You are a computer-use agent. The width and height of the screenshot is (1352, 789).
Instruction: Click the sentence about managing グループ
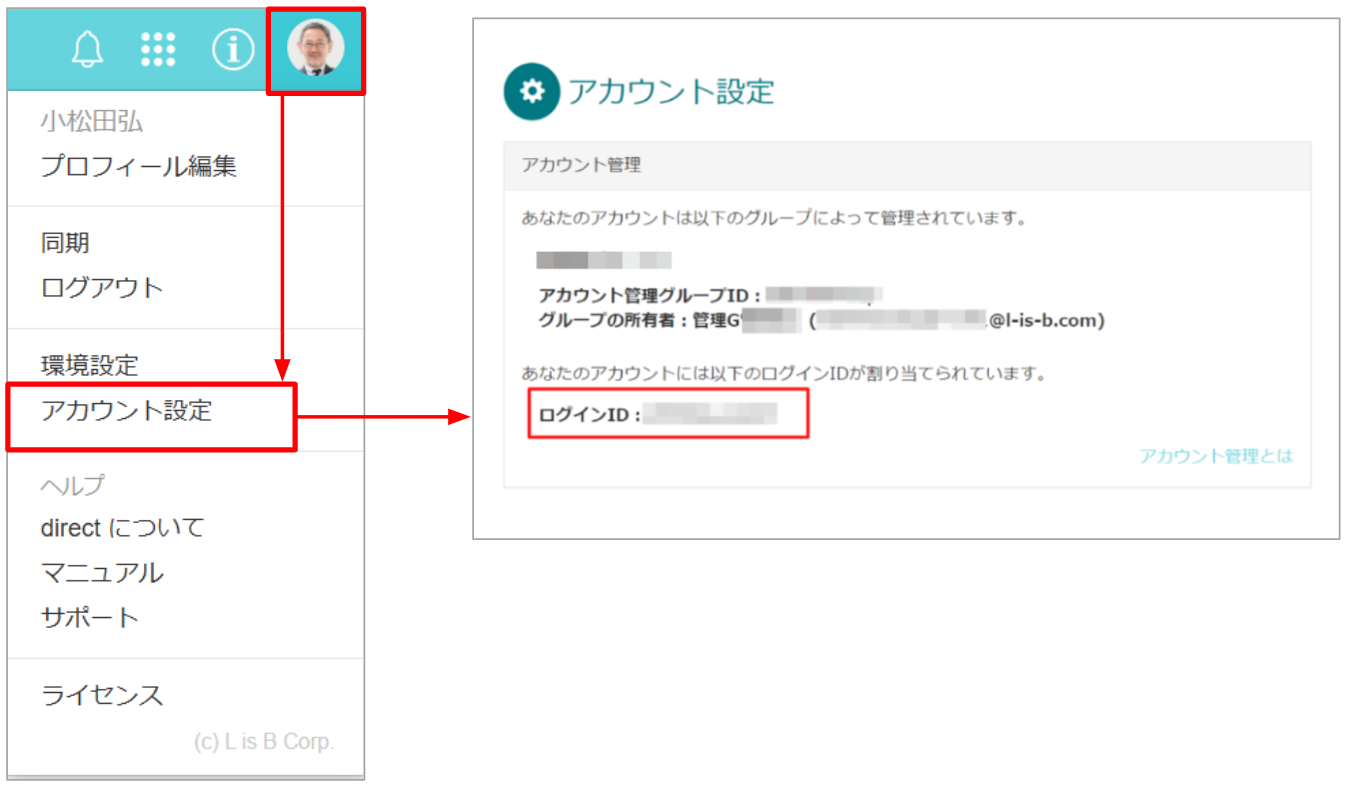coord(775,217)
